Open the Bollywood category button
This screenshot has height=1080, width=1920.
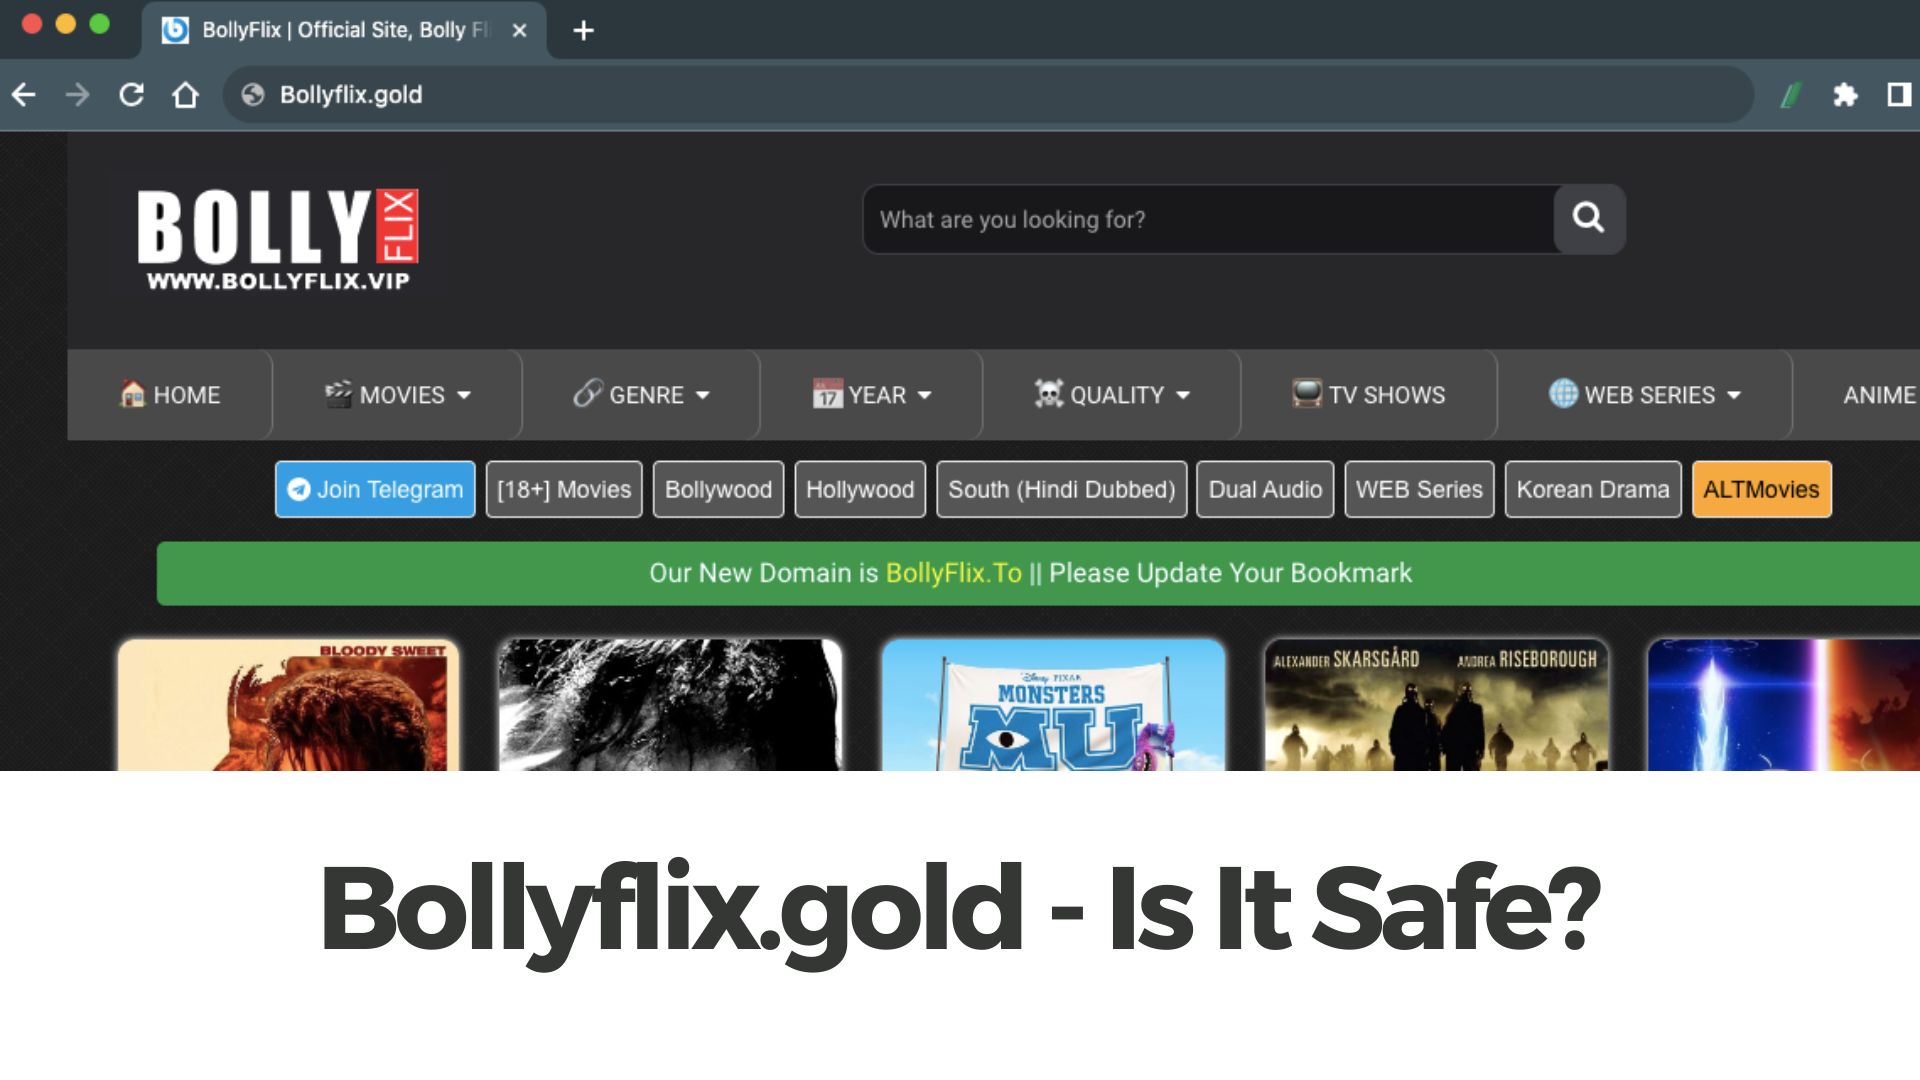point(718,489)
